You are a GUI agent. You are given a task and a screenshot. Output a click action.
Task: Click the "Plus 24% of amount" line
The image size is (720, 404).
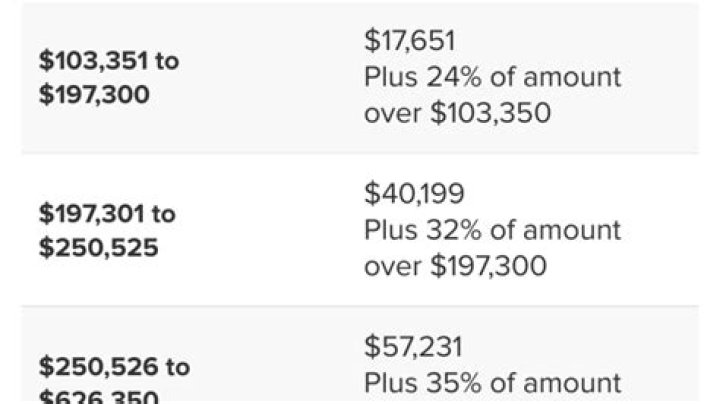pos(492,77)
